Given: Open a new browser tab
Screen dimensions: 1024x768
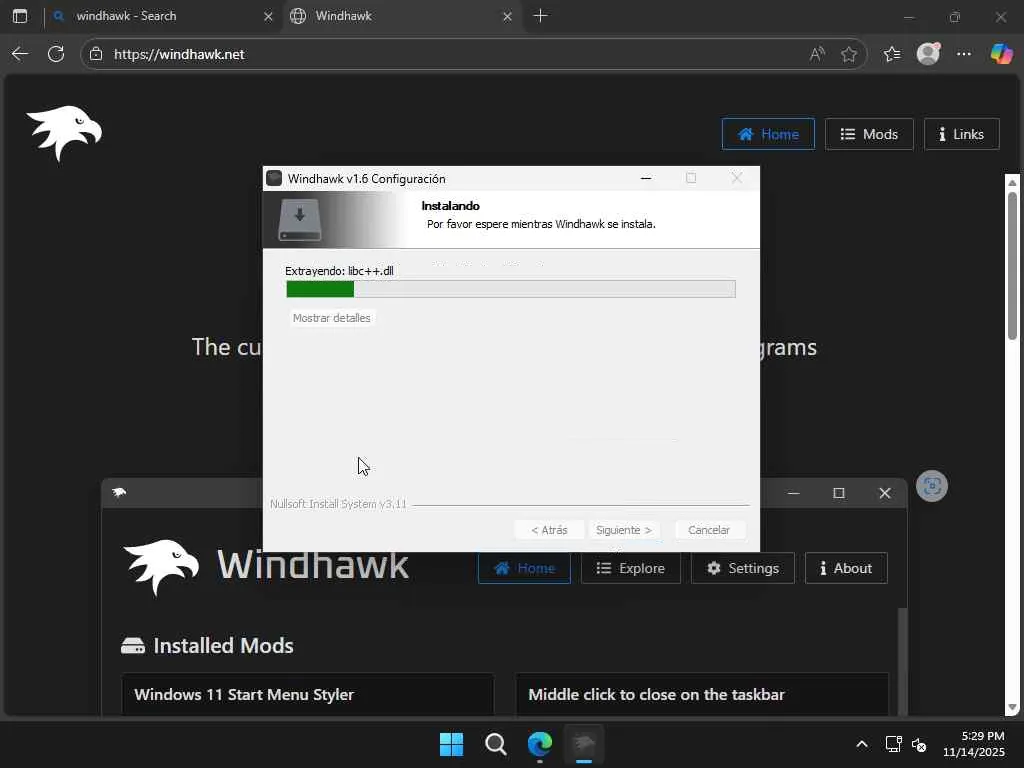Looking at the screenshot, I should [540, 16].
